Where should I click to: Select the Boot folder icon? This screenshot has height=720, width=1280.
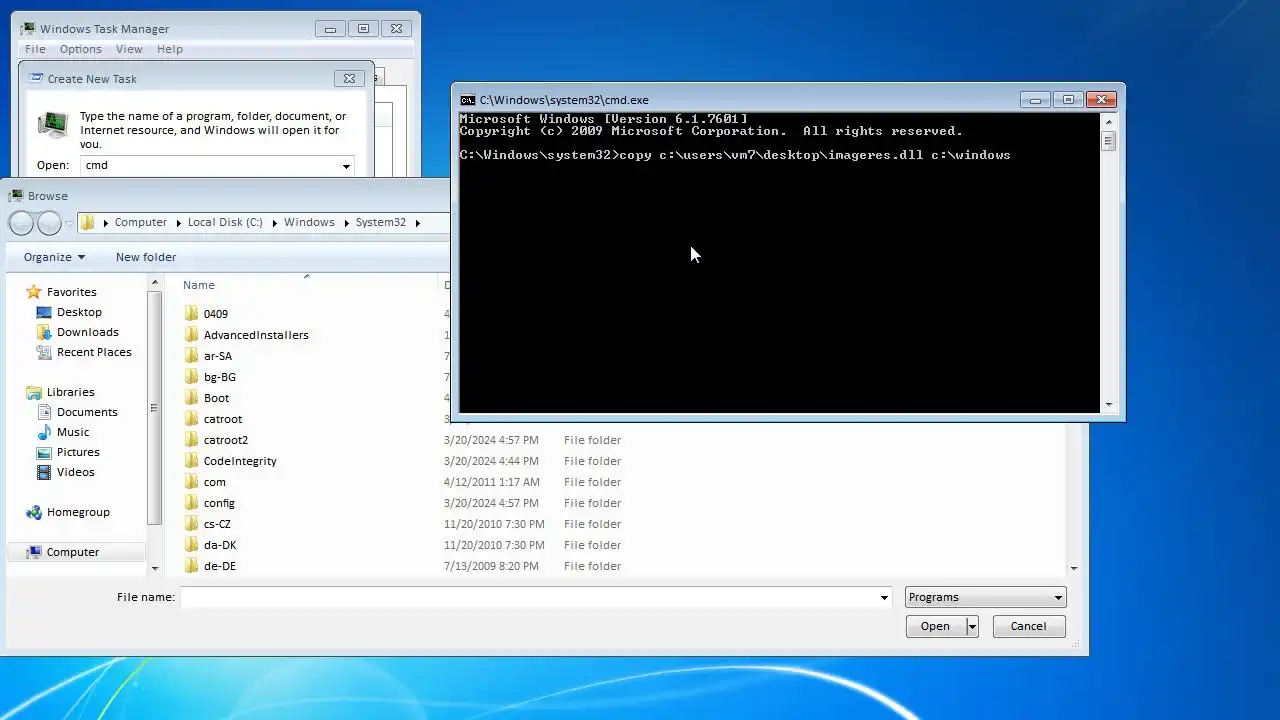coord(192,398)
